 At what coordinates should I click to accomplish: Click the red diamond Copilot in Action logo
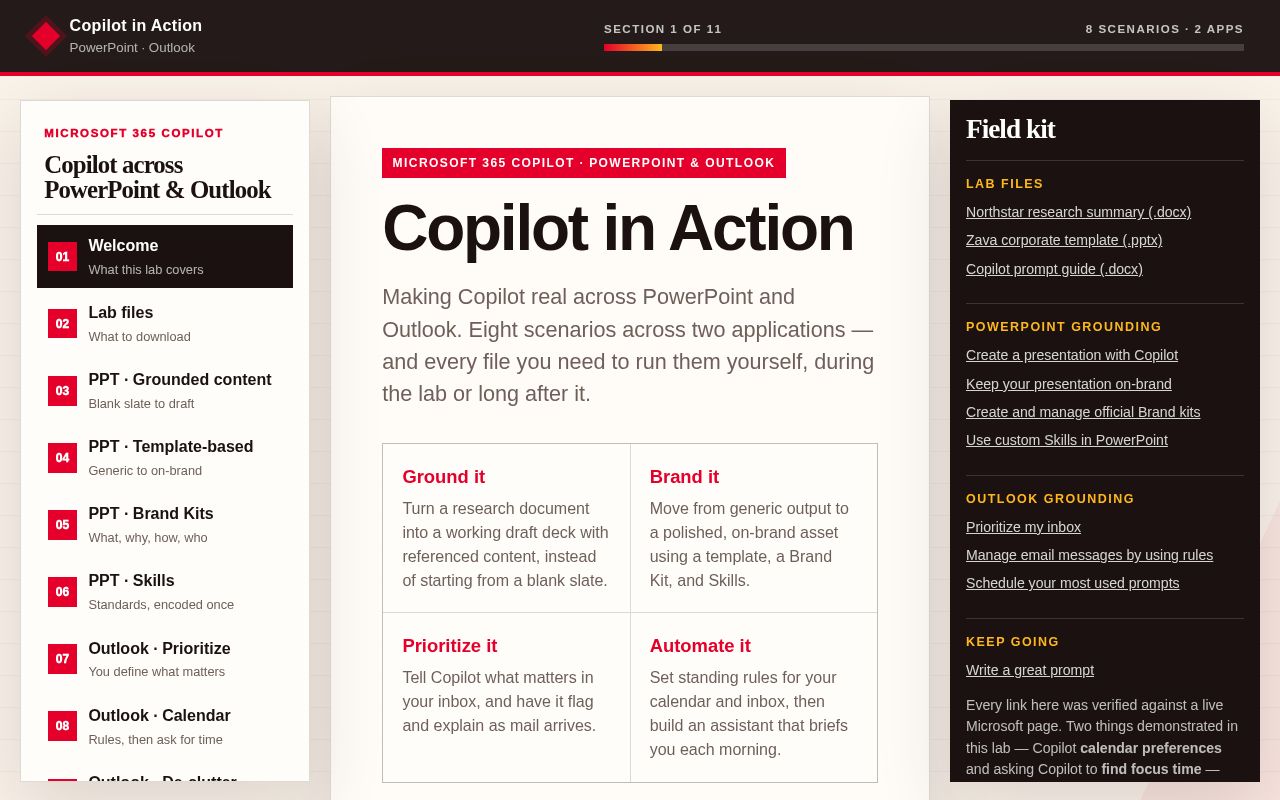(45, 36)
